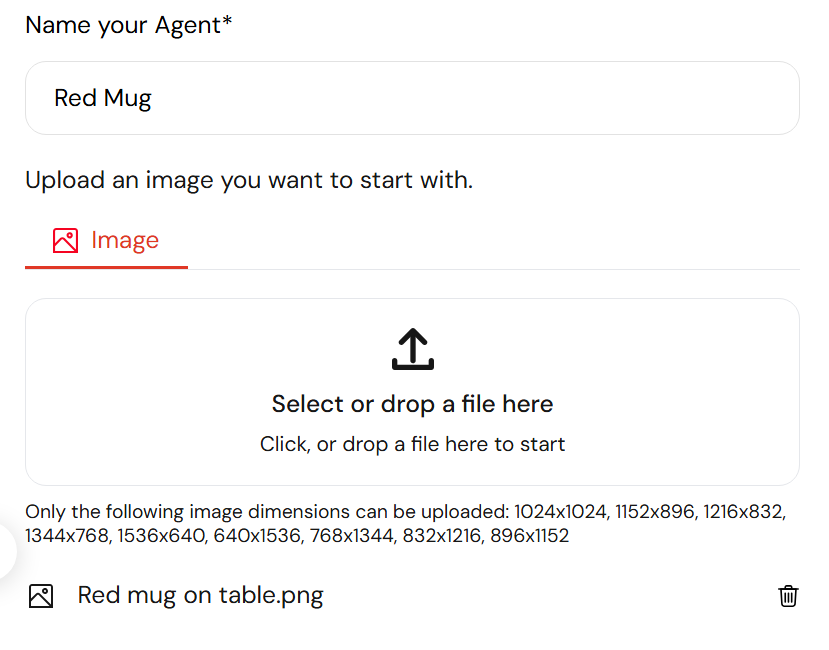Viewport: 829px width, 650px height.
Task: Click the 896x1152 dimension text
Action: coord(529,536)
